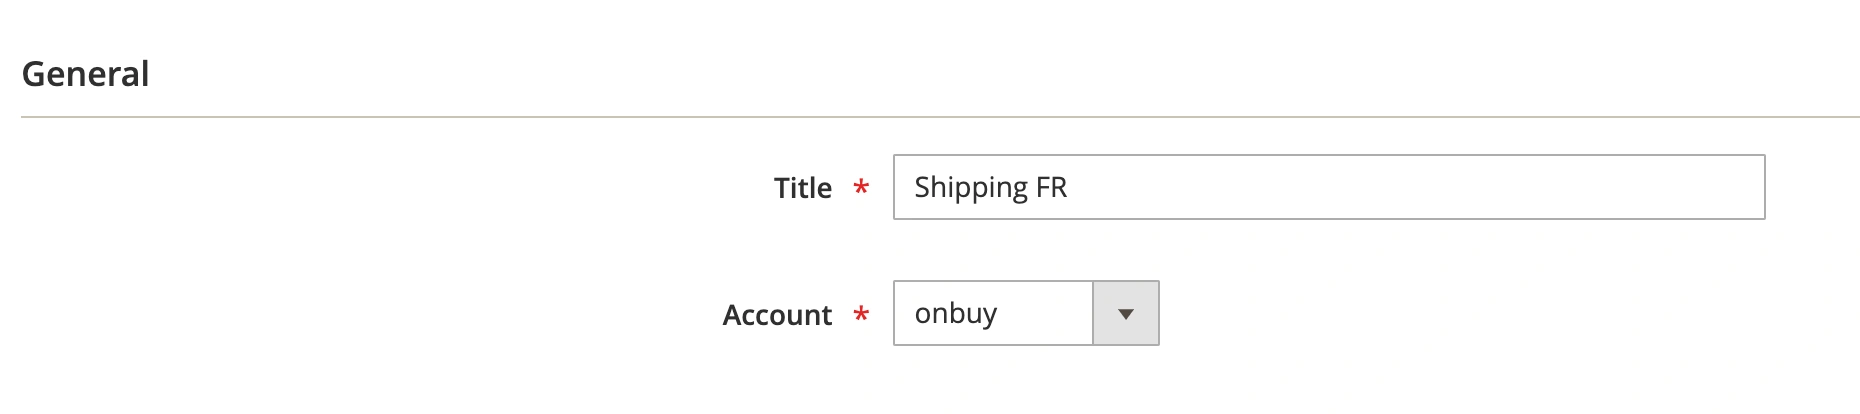
Task: Click inside the Title input field
Action: [x=1328, y=187]
